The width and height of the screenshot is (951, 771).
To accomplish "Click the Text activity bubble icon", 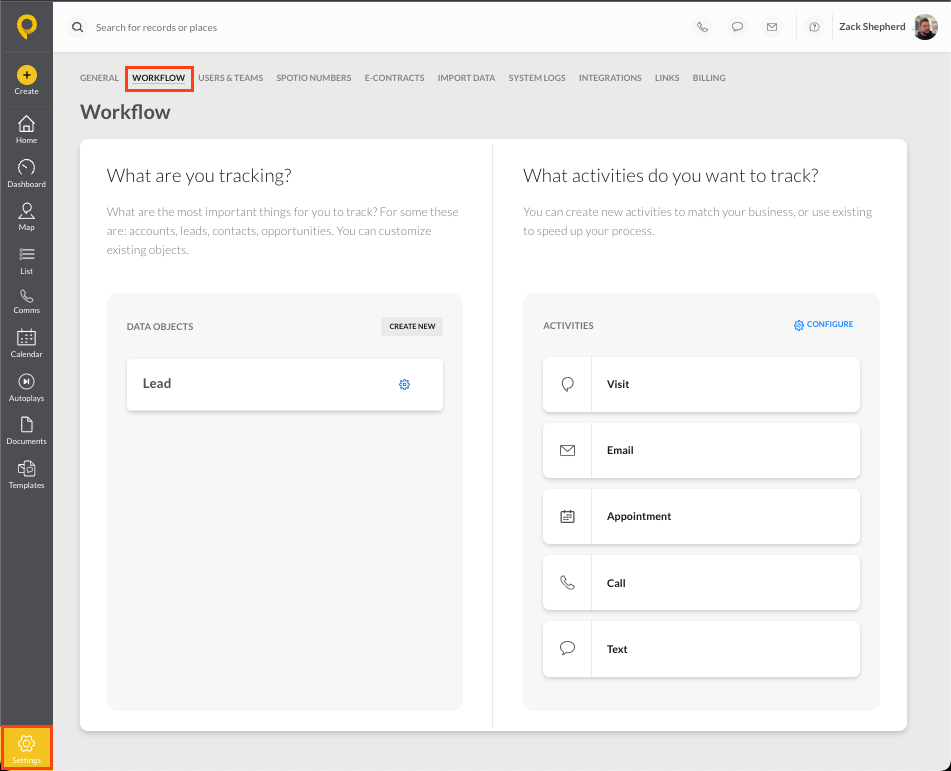I will (x=568, y=648).
